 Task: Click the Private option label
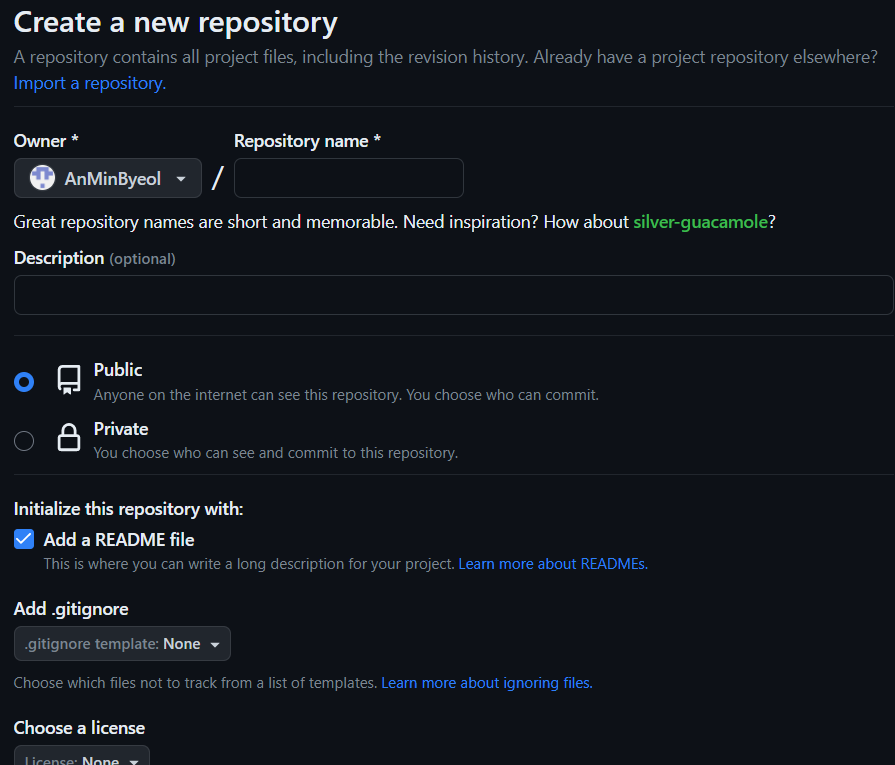[x=121, y=429]
